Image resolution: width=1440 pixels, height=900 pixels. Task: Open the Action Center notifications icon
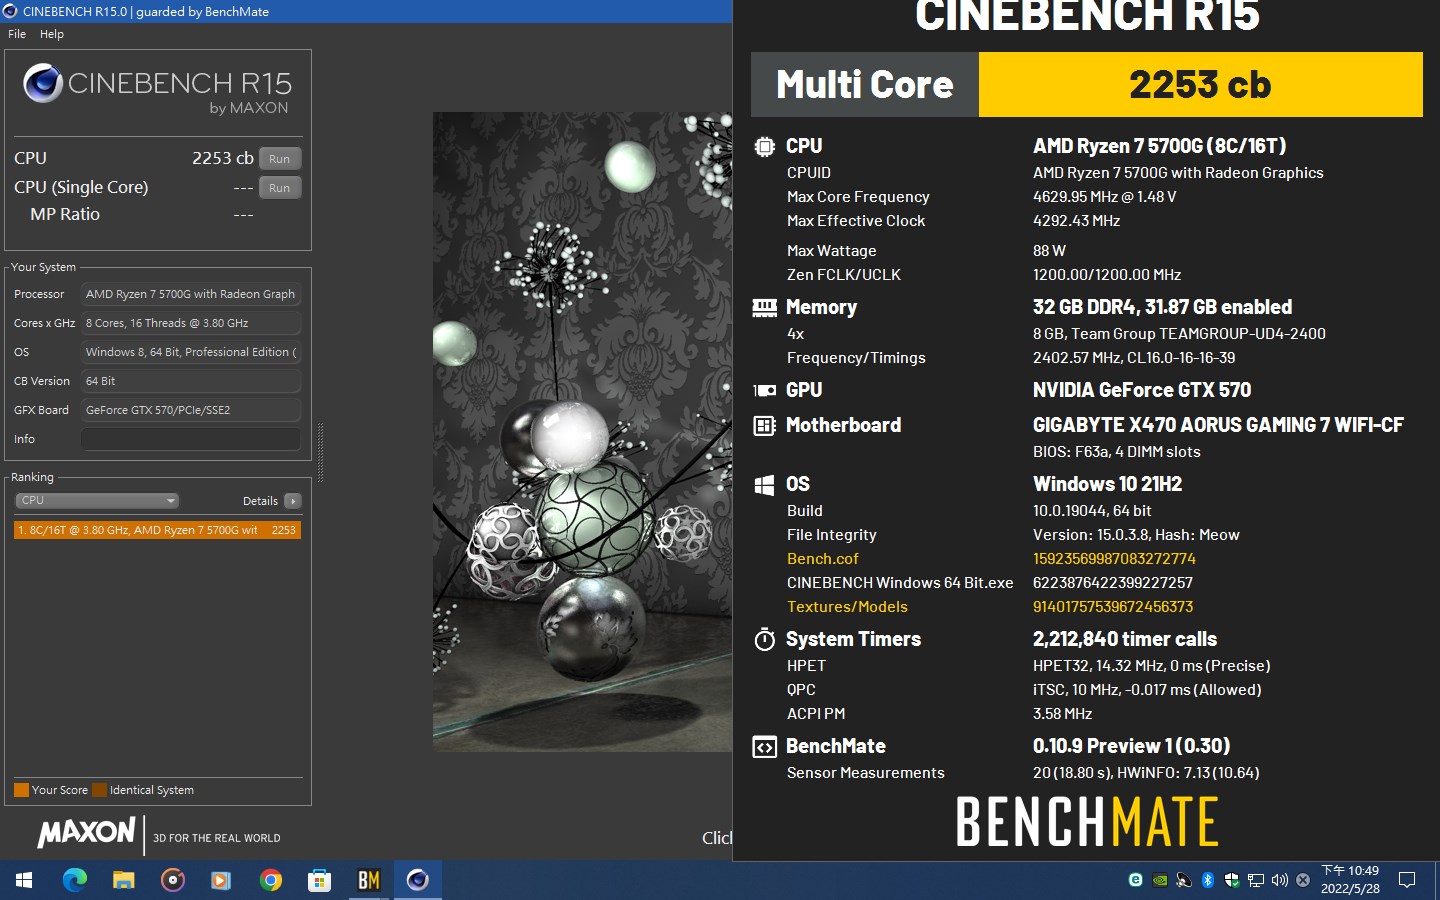(x=1407, y=880)
